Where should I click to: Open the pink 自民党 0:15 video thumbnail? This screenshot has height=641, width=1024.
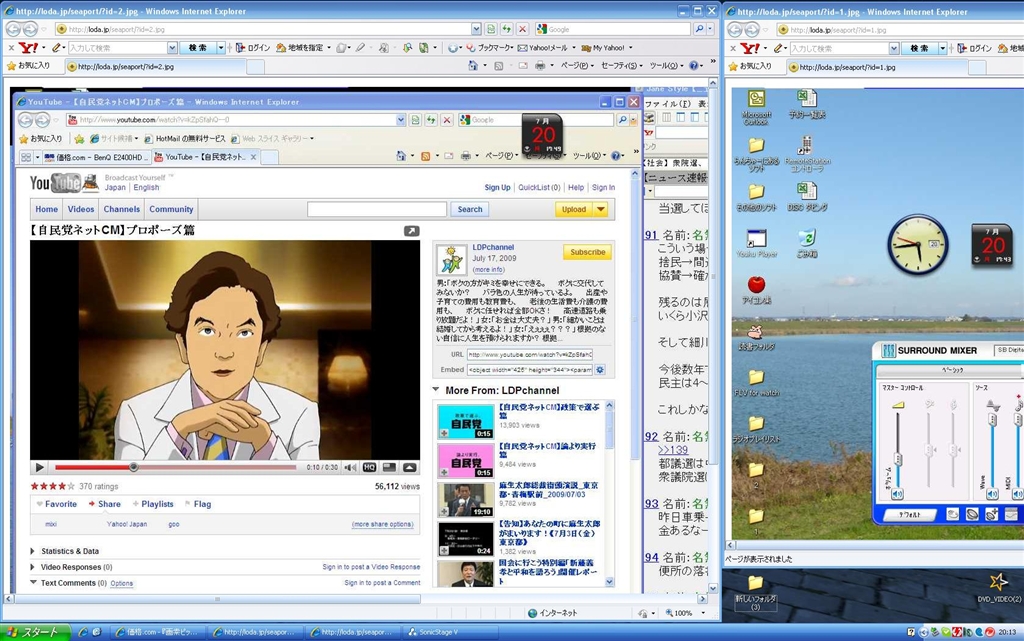click(x=466, y=461)
